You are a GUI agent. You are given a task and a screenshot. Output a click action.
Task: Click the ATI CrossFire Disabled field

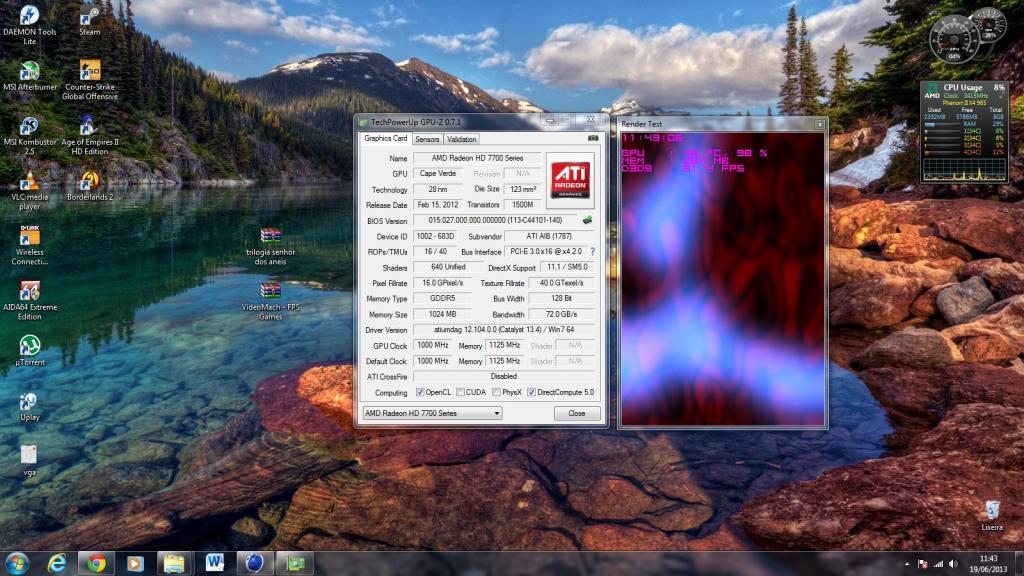(x=504, y=377)
